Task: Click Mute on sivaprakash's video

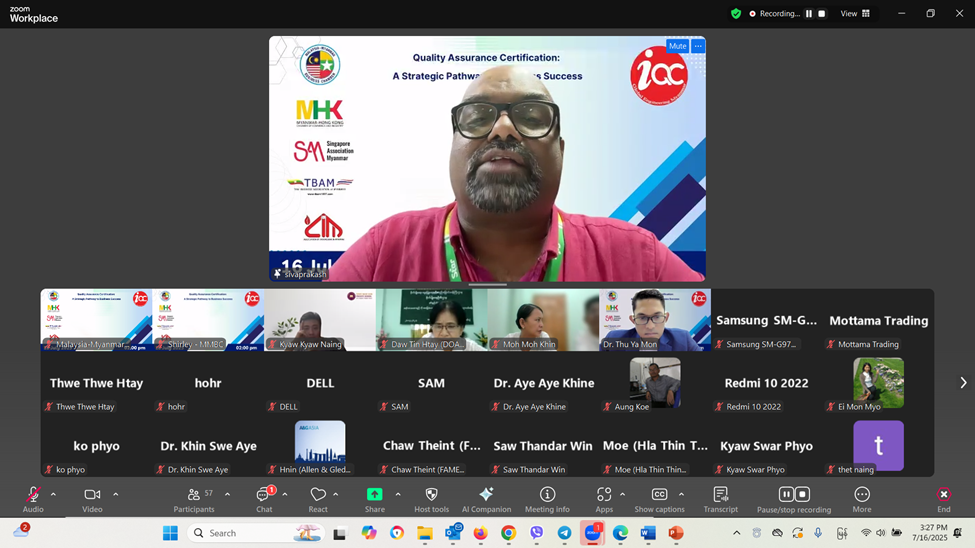Action: pos(677,46)
